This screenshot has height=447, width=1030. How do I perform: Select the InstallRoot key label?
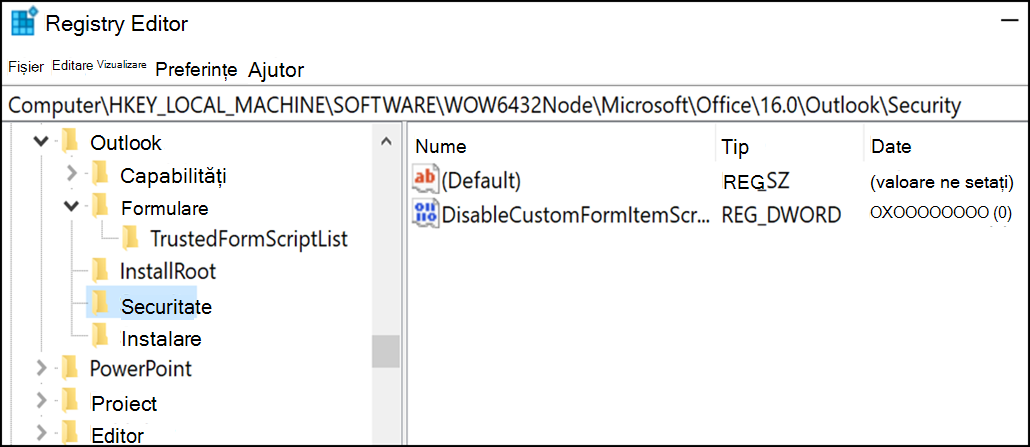(168, 271)
